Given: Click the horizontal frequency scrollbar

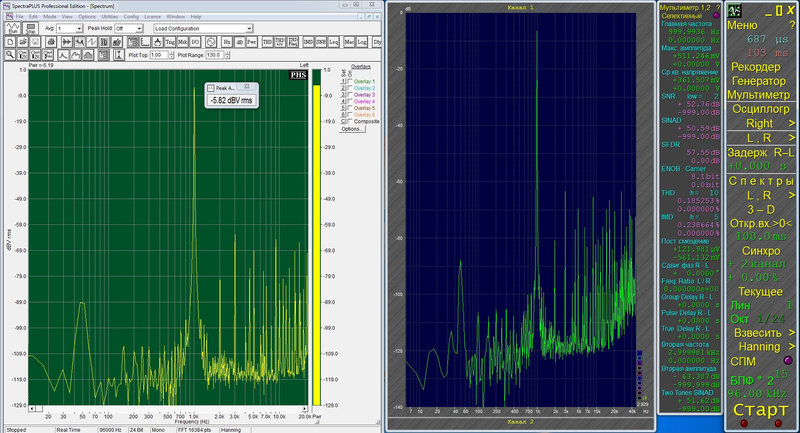Looking at the screenshot, I should click(x=168, y=409).
